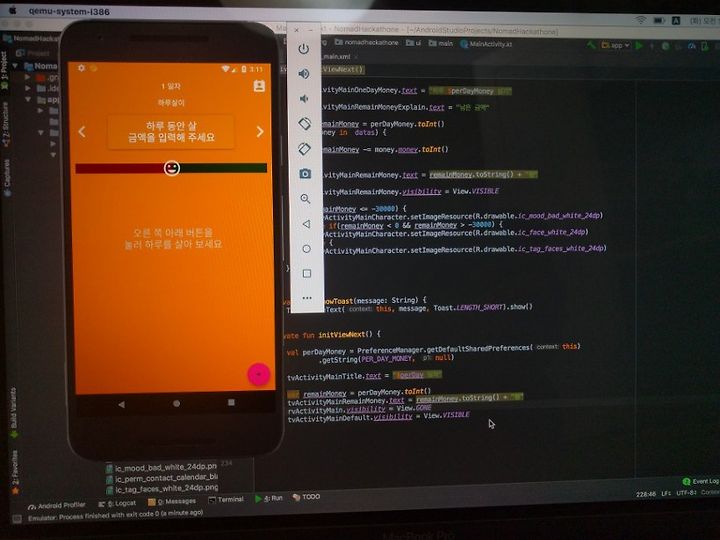Tap the pink floating action button
The width and height of the screenshot is (720, 540).
[259, 374]
